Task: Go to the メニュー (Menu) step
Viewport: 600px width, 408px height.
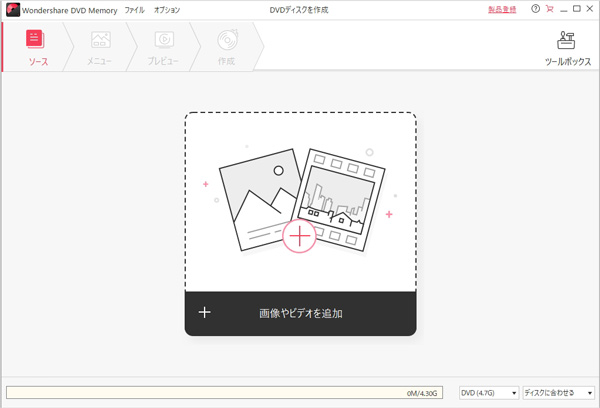Action: pos(100,46)
